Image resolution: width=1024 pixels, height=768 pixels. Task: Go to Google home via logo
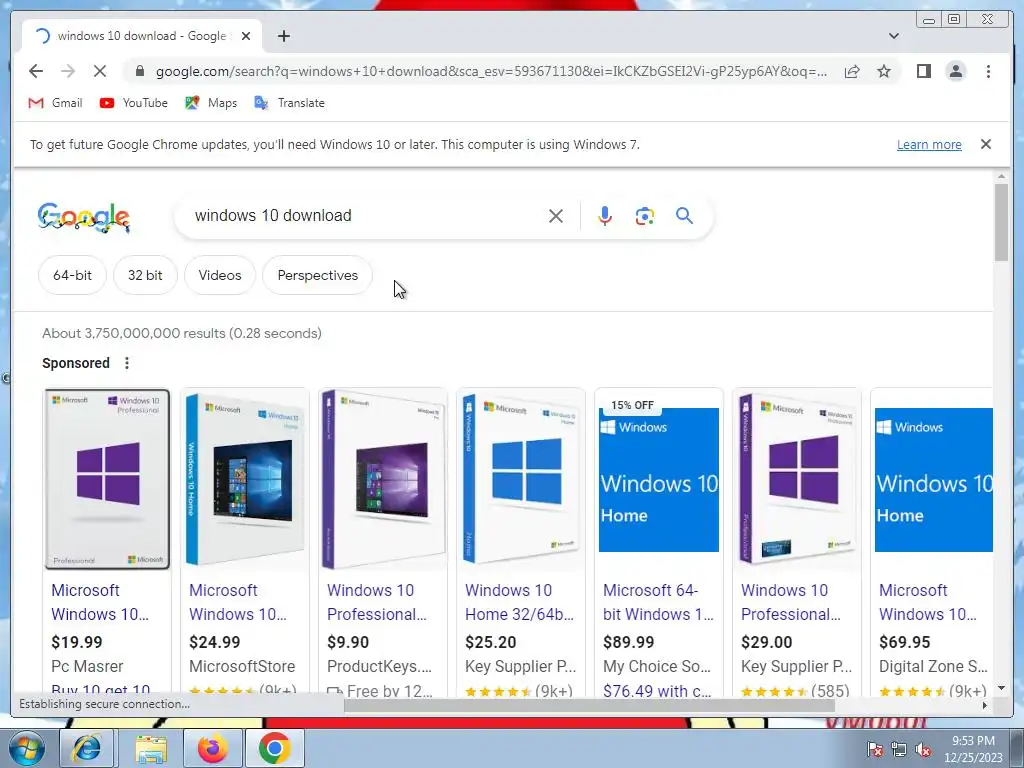[x=84, y=217]
